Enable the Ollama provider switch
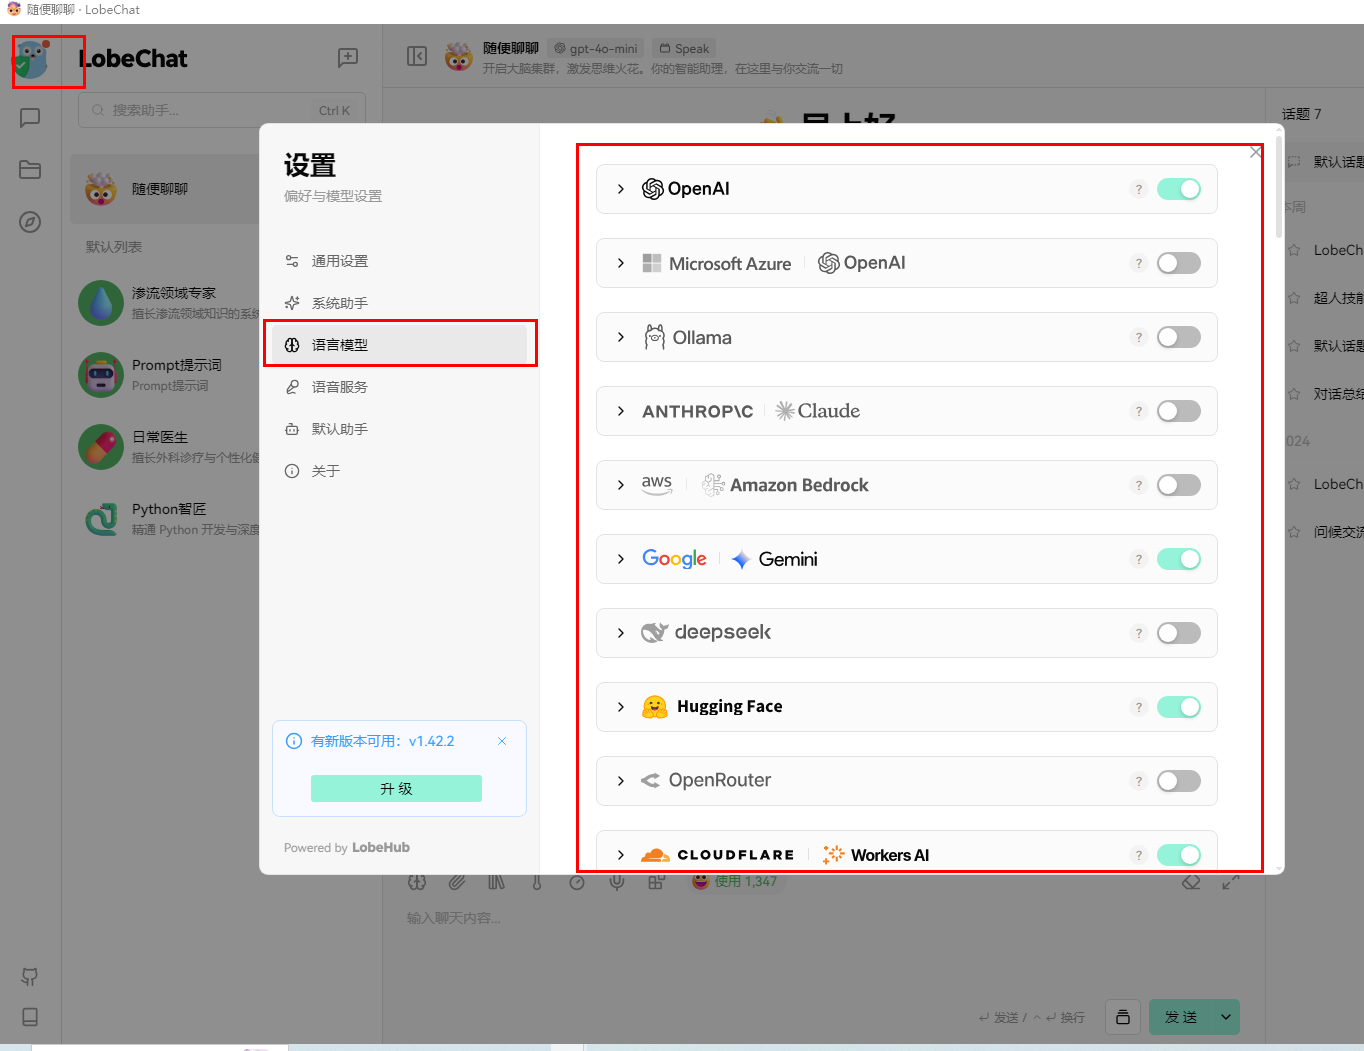Image resolution: width=1364 pixels, height=1051 pixels. [1179, 337]
